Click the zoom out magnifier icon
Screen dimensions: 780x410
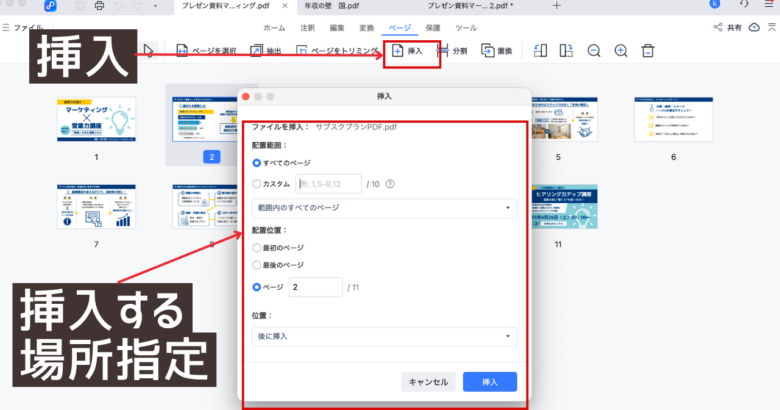point(594,51)
